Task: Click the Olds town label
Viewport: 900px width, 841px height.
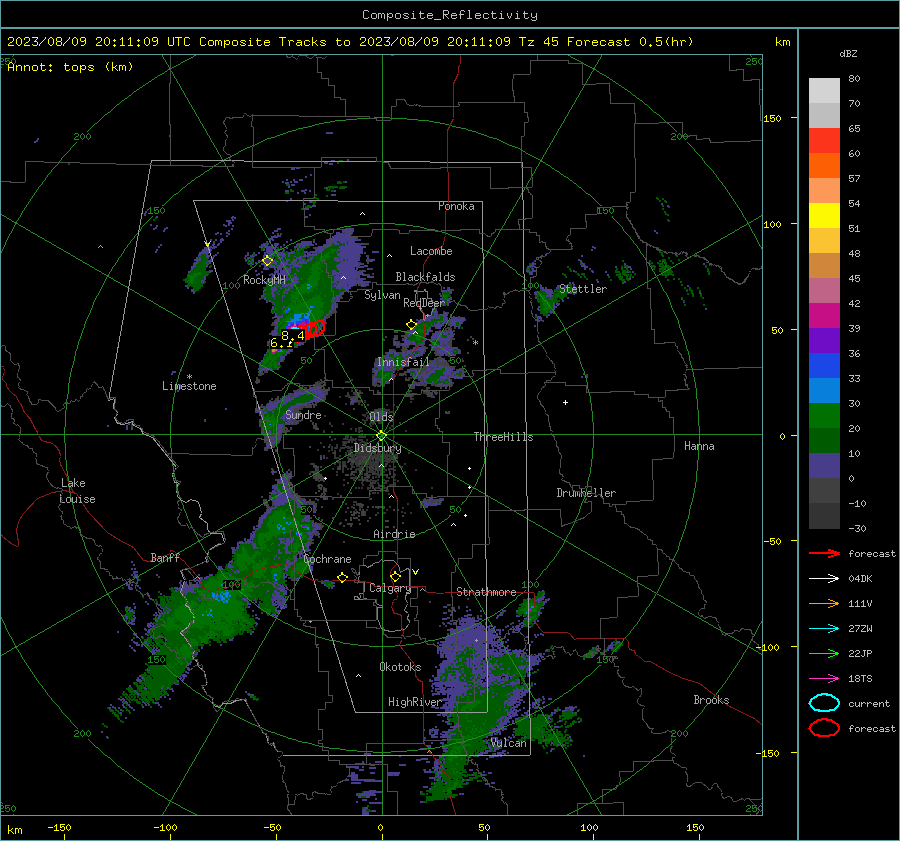Action: point(381,417)
